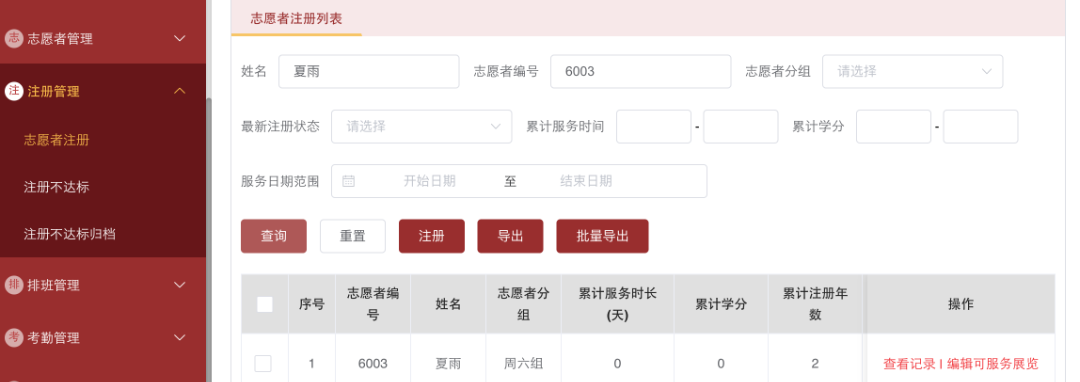Screen dimensions: 1080x382
Task: Expand the 志愿者管理 menu chevron
Action: pyautogui.click(x=180, y=39)
